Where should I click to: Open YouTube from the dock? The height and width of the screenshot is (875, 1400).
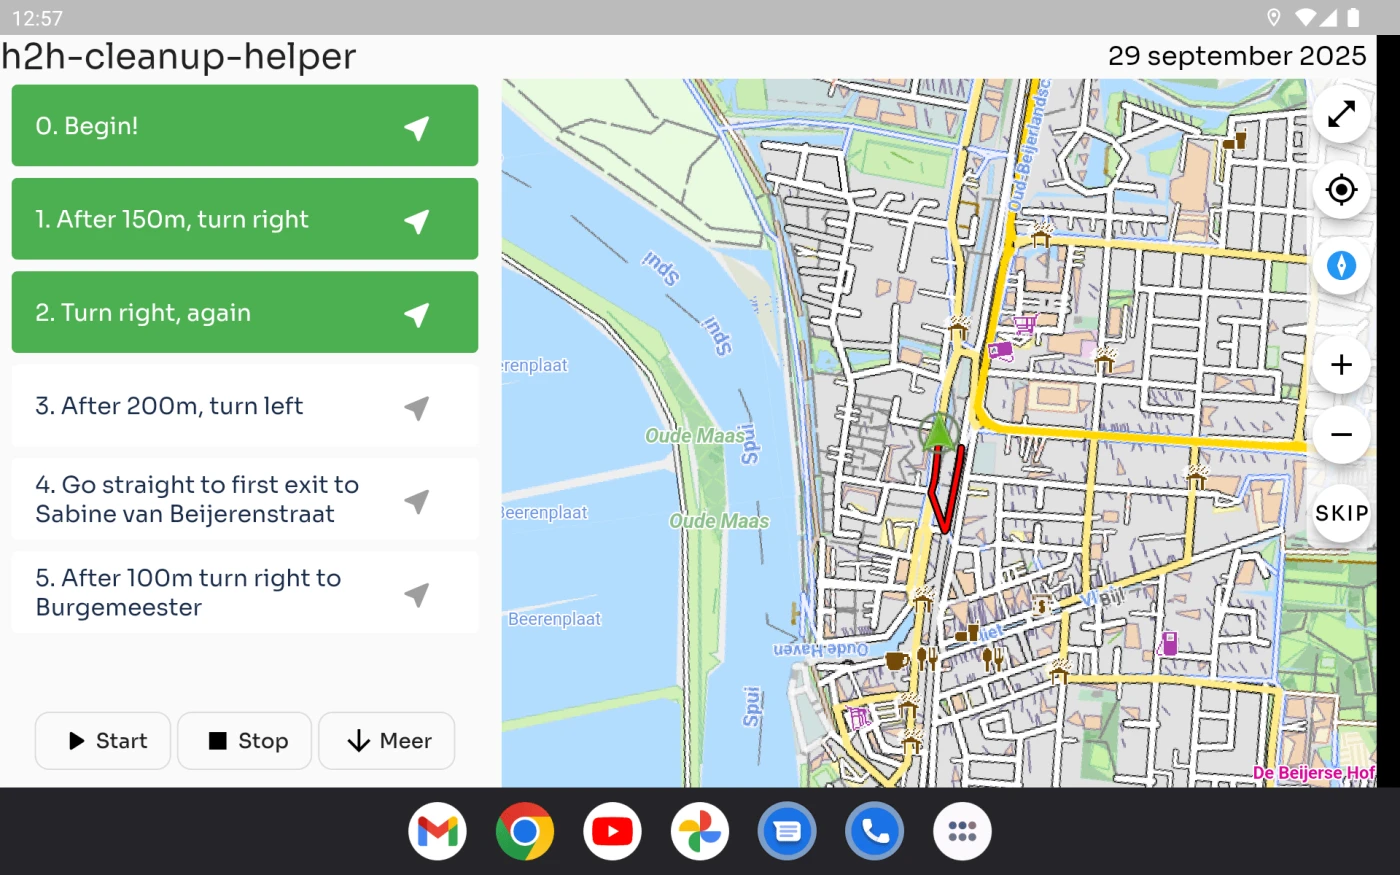(x=612, y=831)
